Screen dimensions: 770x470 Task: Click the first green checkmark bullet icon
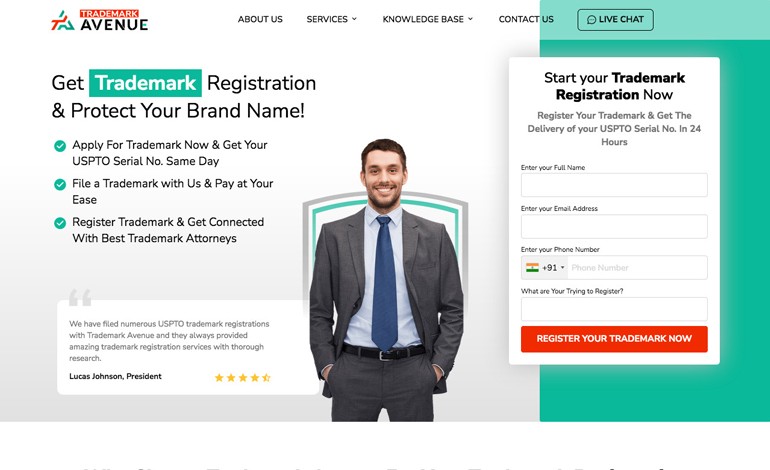60,146
